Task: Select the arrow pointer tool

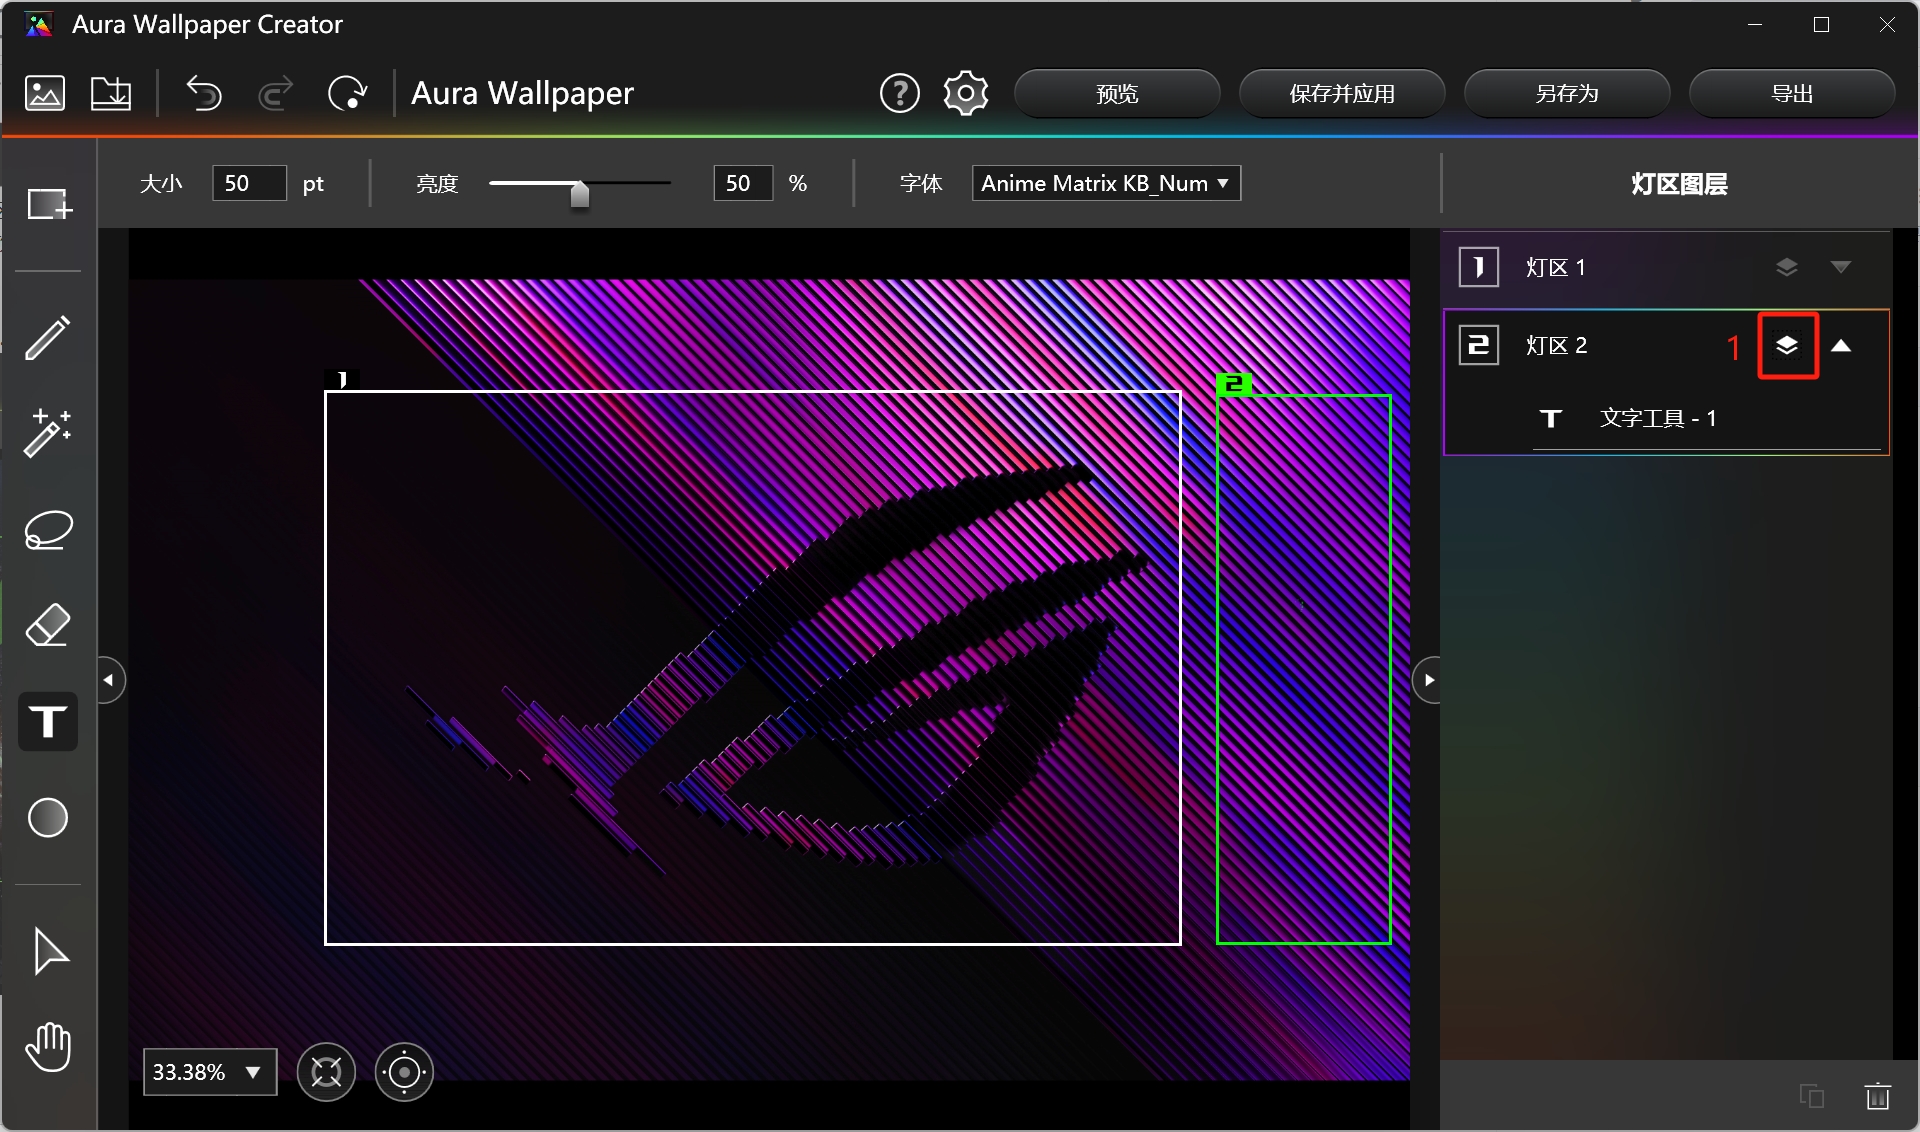Action: click(50, 951)
